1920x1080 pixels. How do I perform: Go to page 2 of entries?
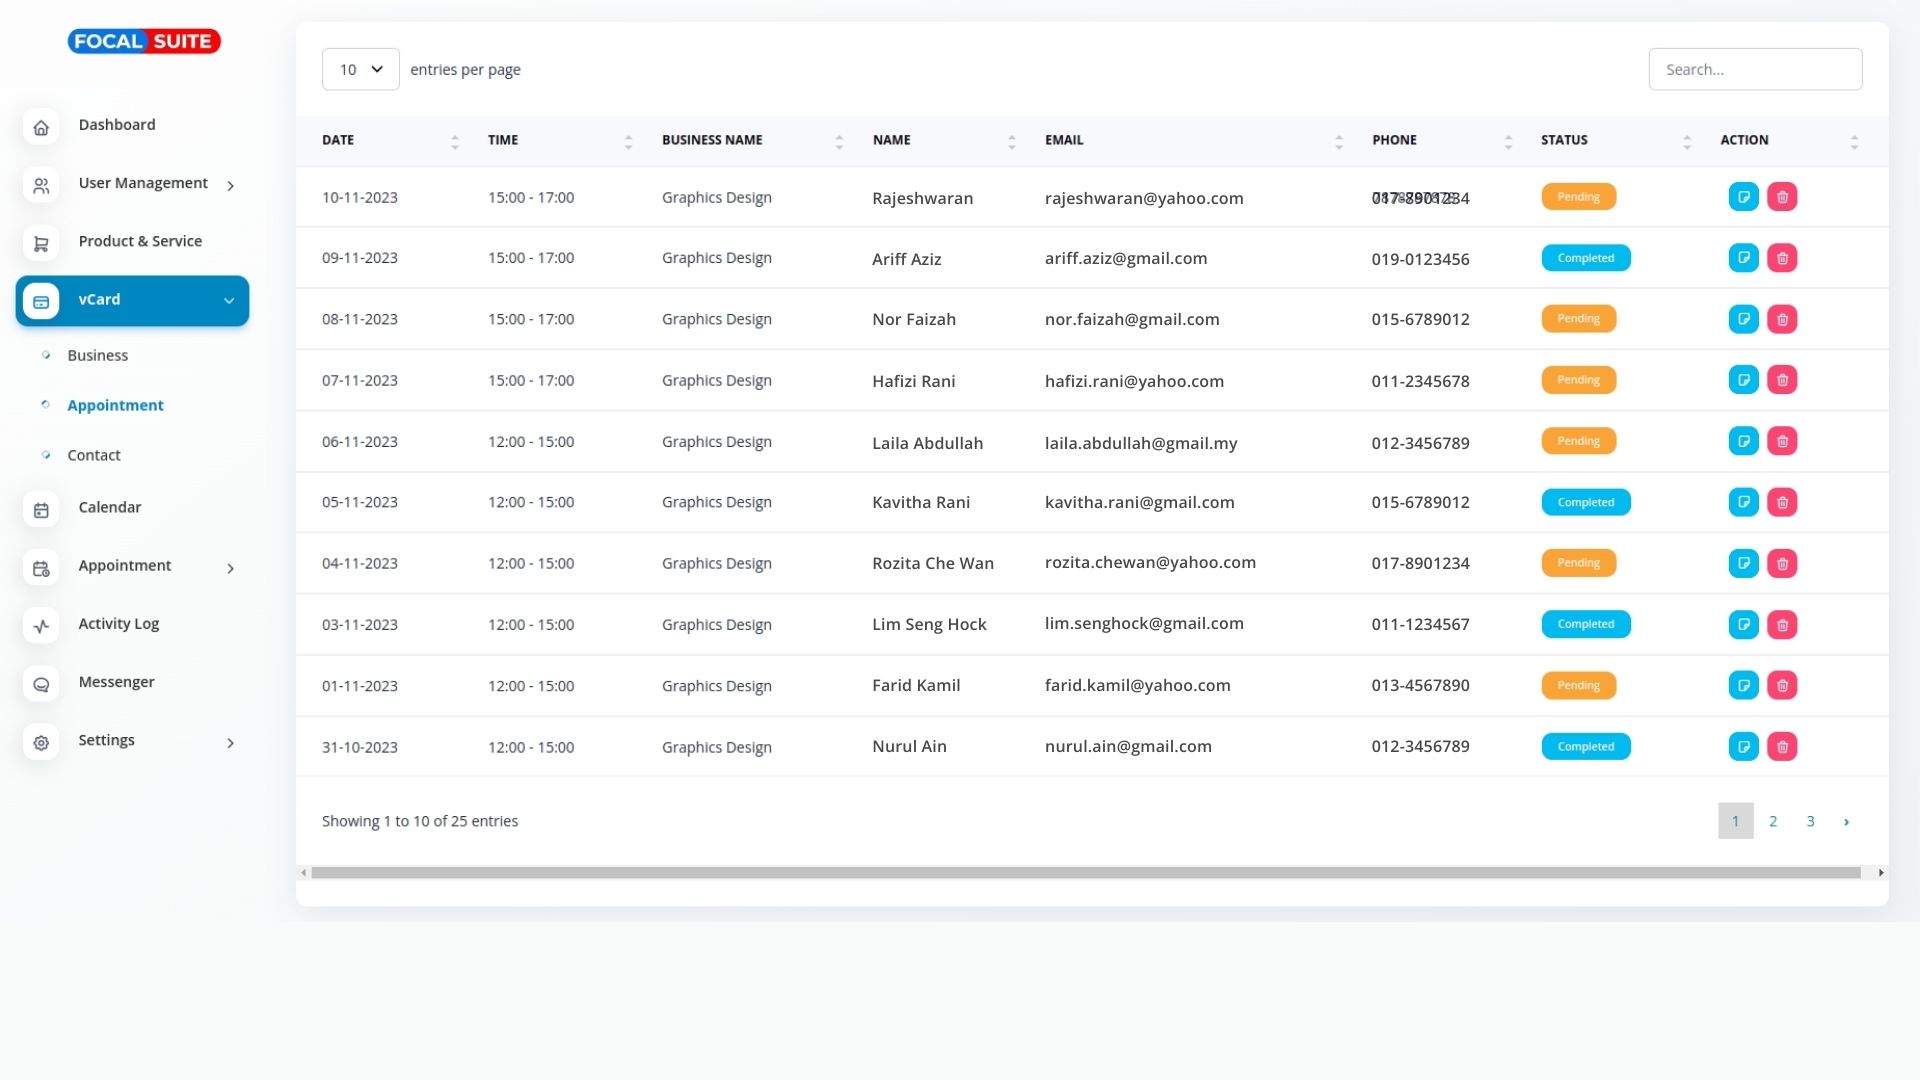click(x=1772, y=821)
